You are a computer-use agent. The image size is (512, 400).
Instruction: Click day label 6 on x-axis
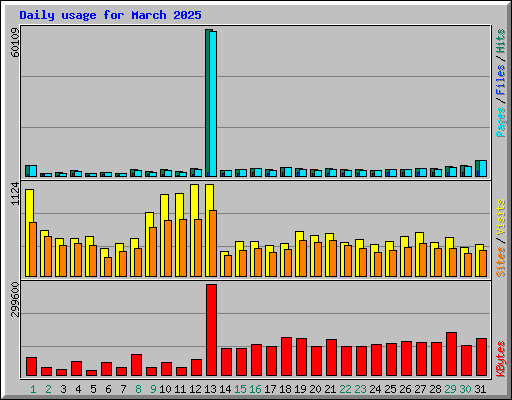point(108,389)
